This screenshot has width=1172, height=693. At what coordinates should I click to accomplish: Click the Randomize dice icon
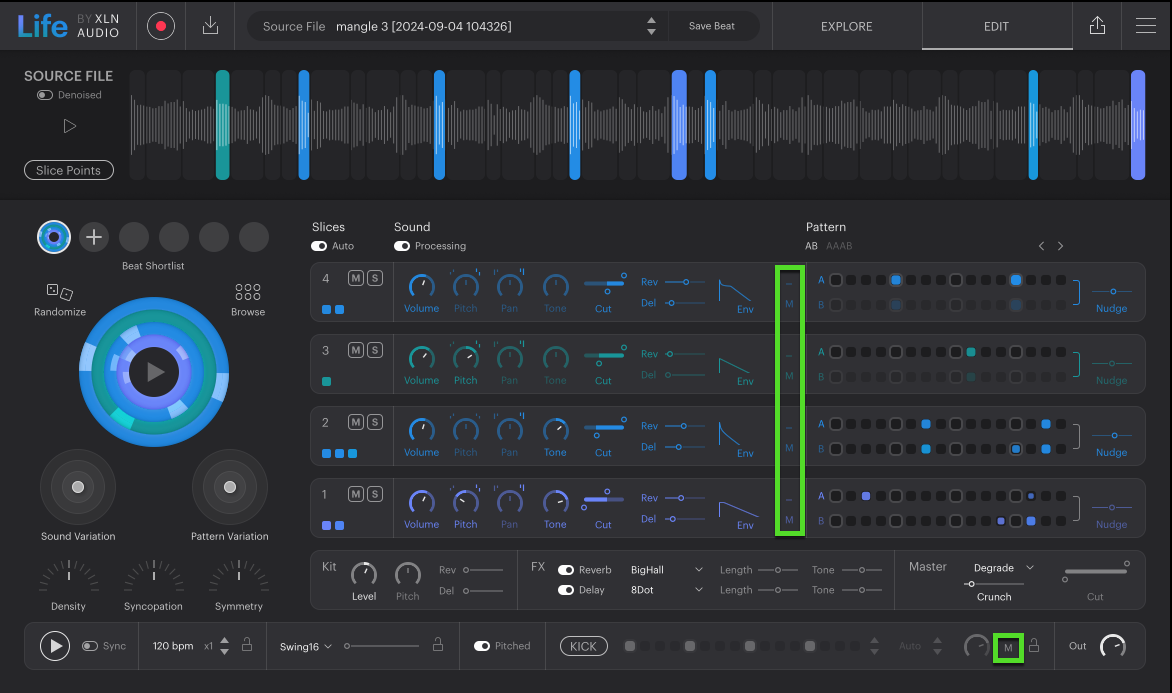59,292
